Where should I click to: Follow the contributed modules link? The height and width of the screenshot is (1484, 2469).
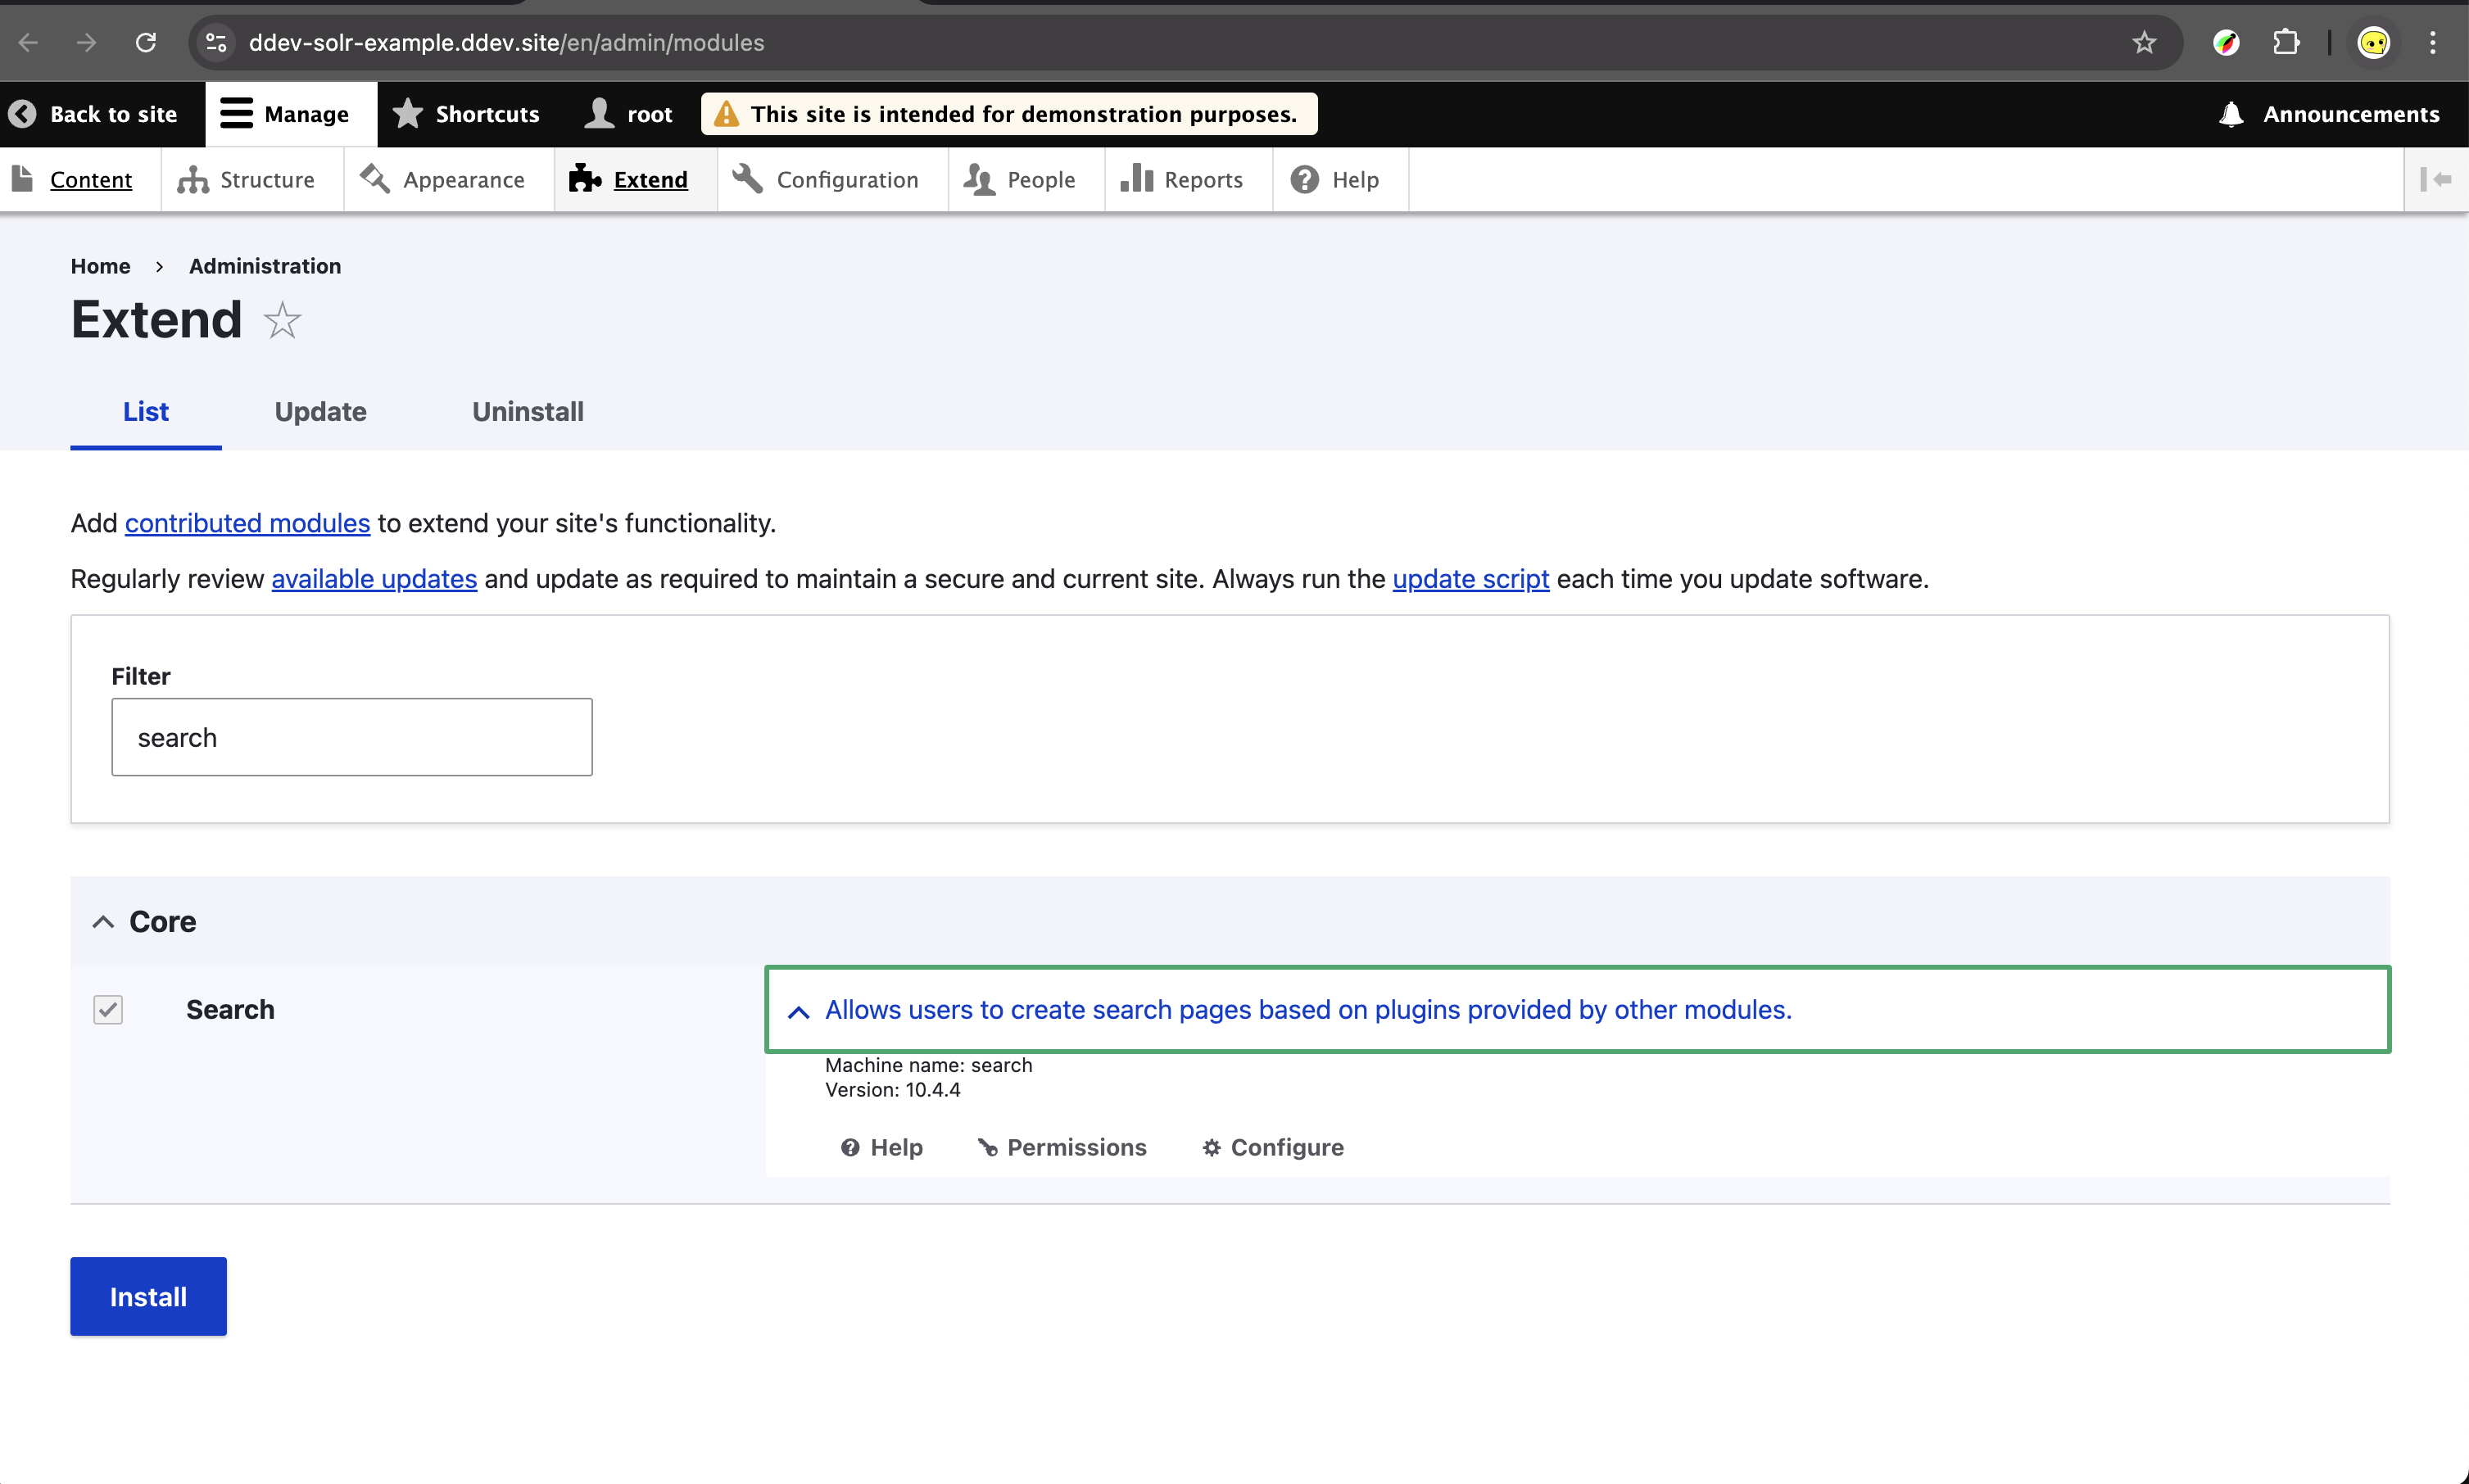tap(247, 523)
